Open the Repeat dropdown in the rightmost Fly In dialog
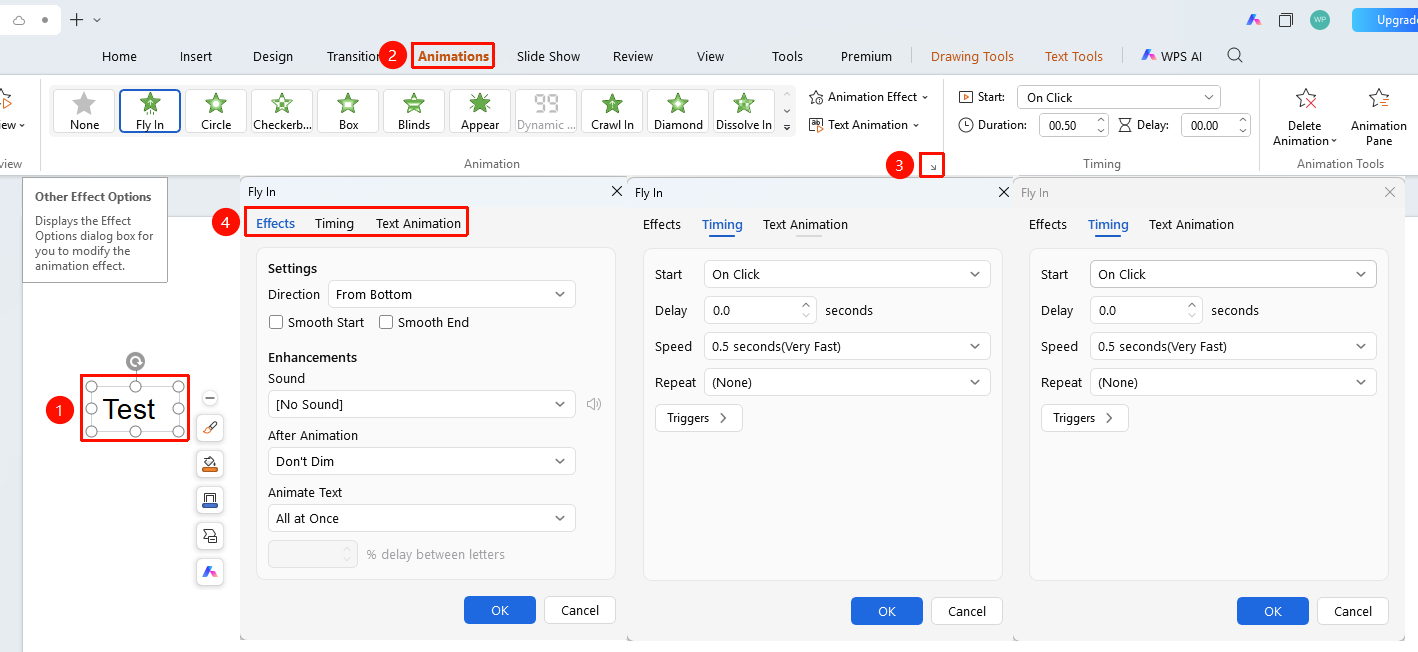The width and height of the screenshot is (1418, 652). tap(1233, 382)
